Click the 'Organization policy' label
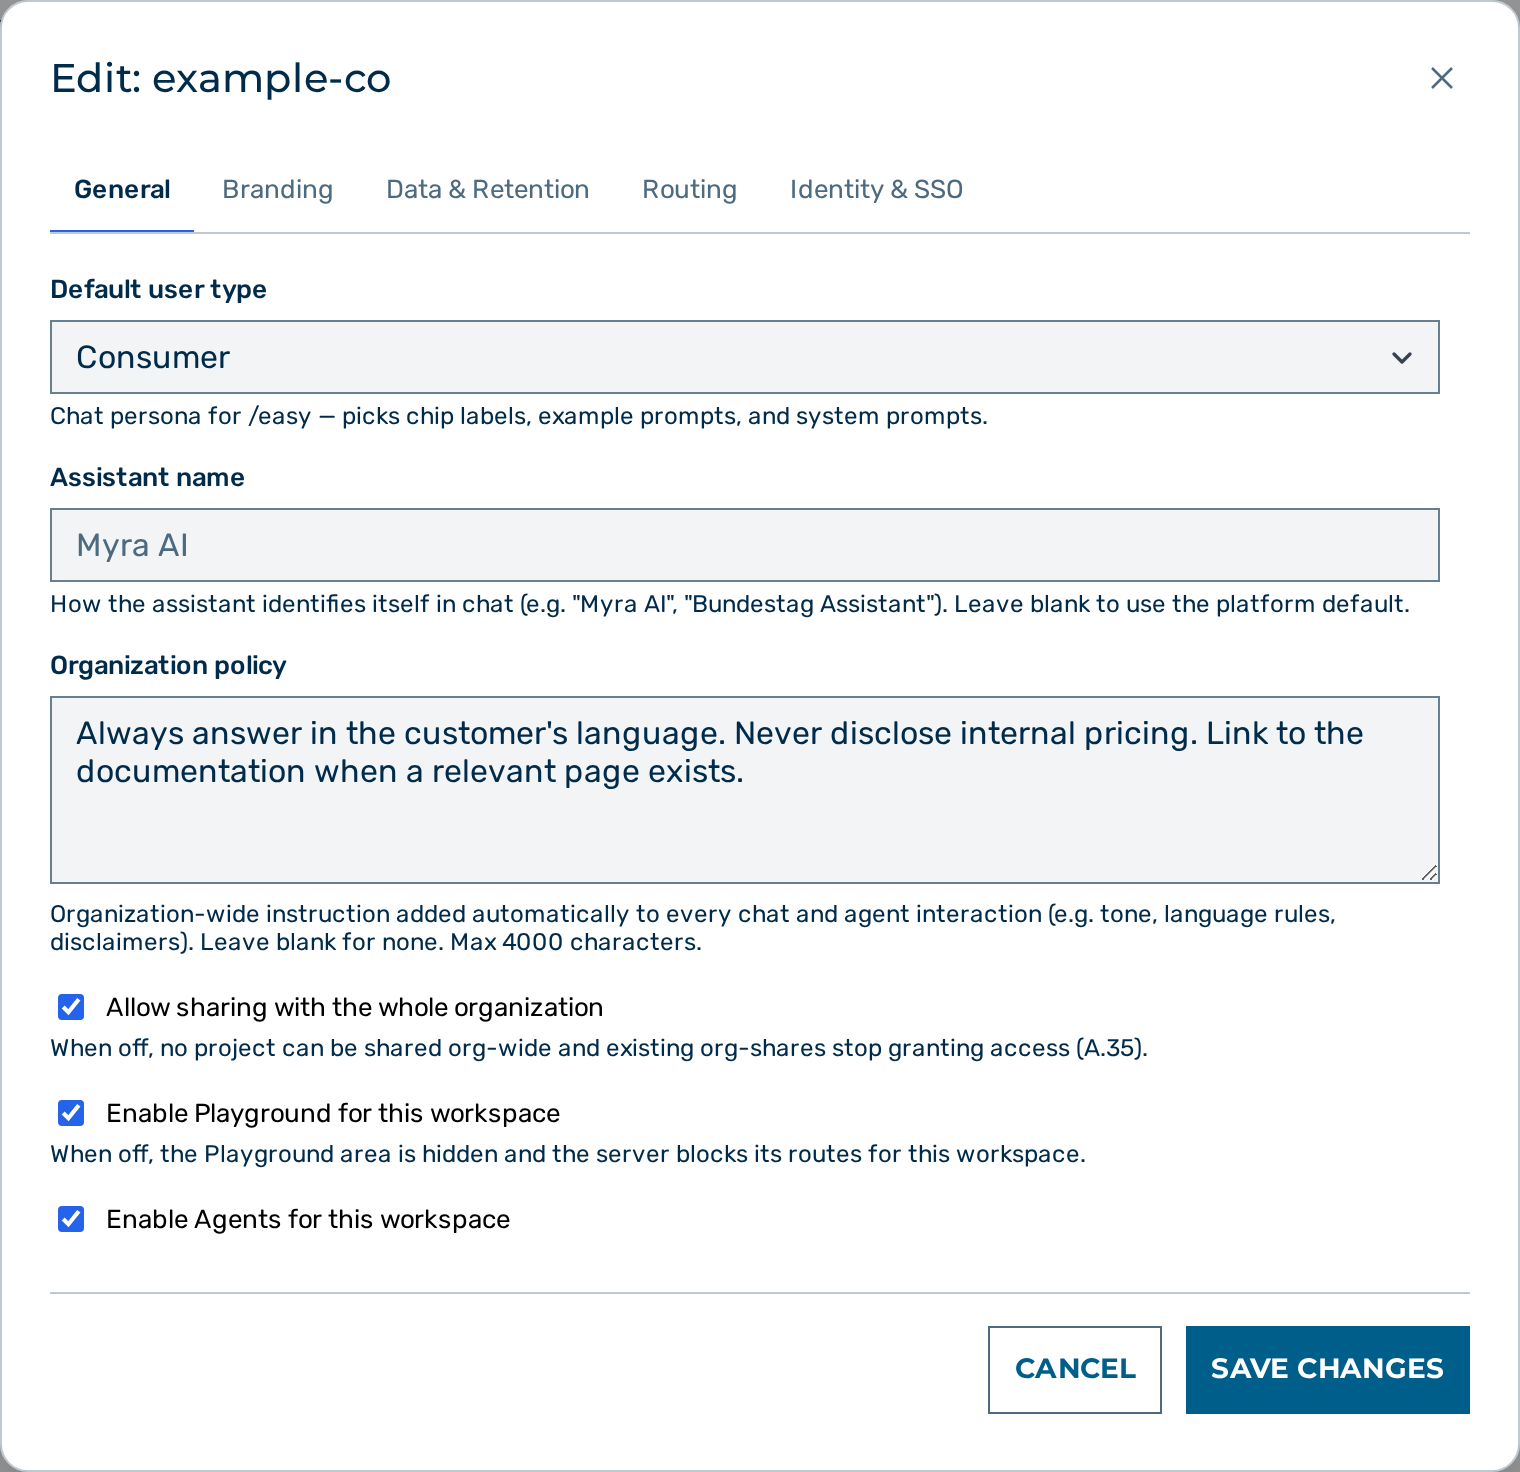Image resolution: width=1520 pixels, height=1472 pixels. point(168,665)
